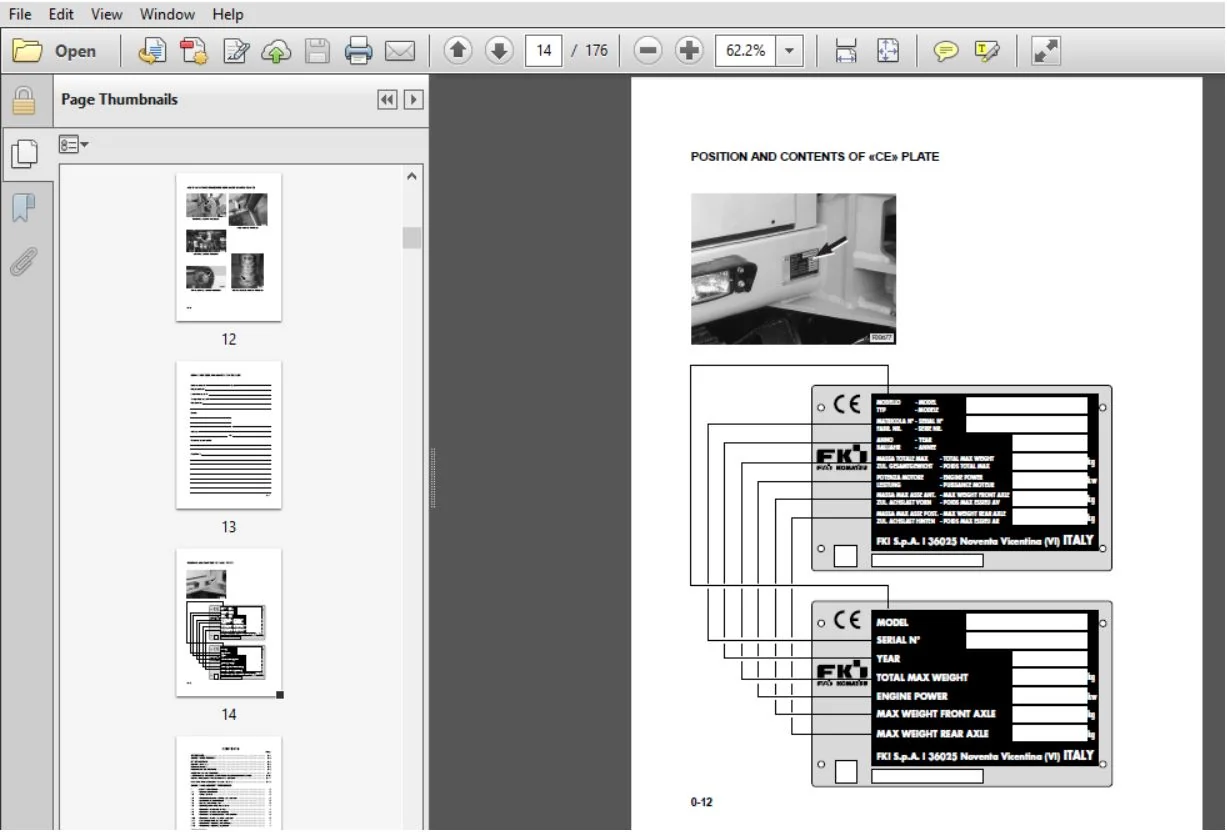
Task: Click the fit width scrolling icon
Action: (846, 51)
